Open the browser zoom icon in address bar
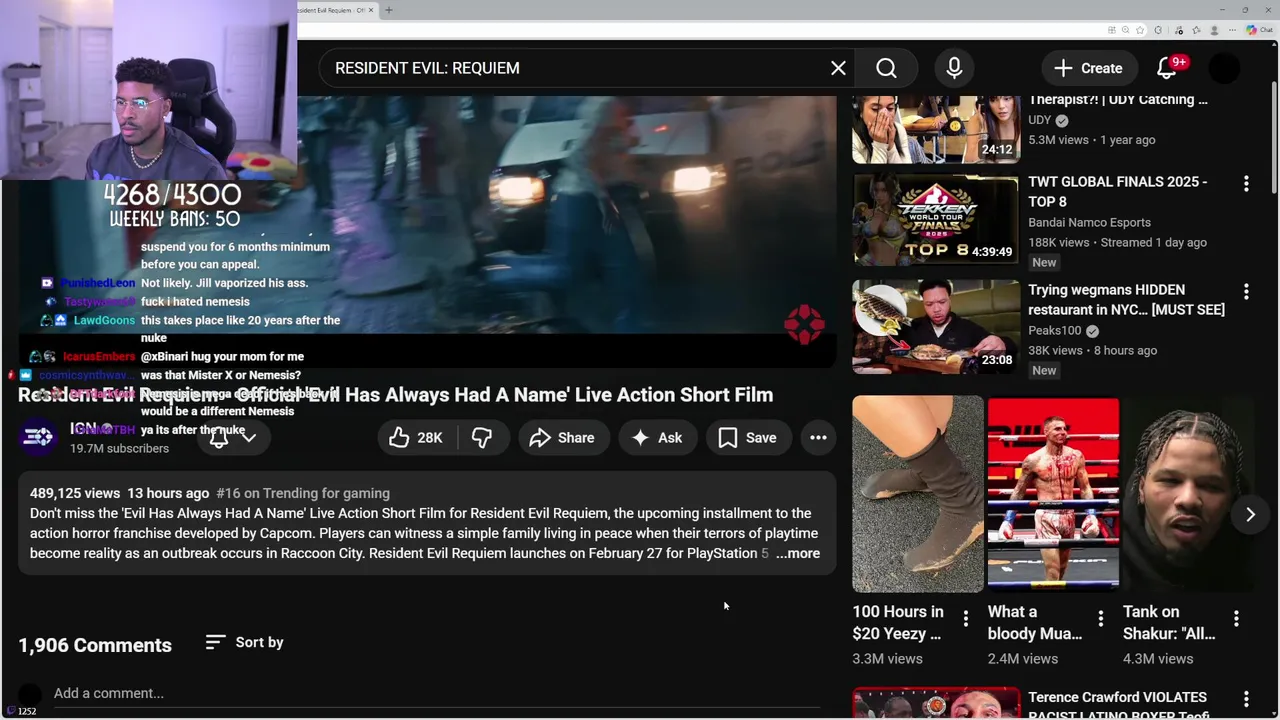This screenshot has width=1280, height=720. coord(1126,30)
